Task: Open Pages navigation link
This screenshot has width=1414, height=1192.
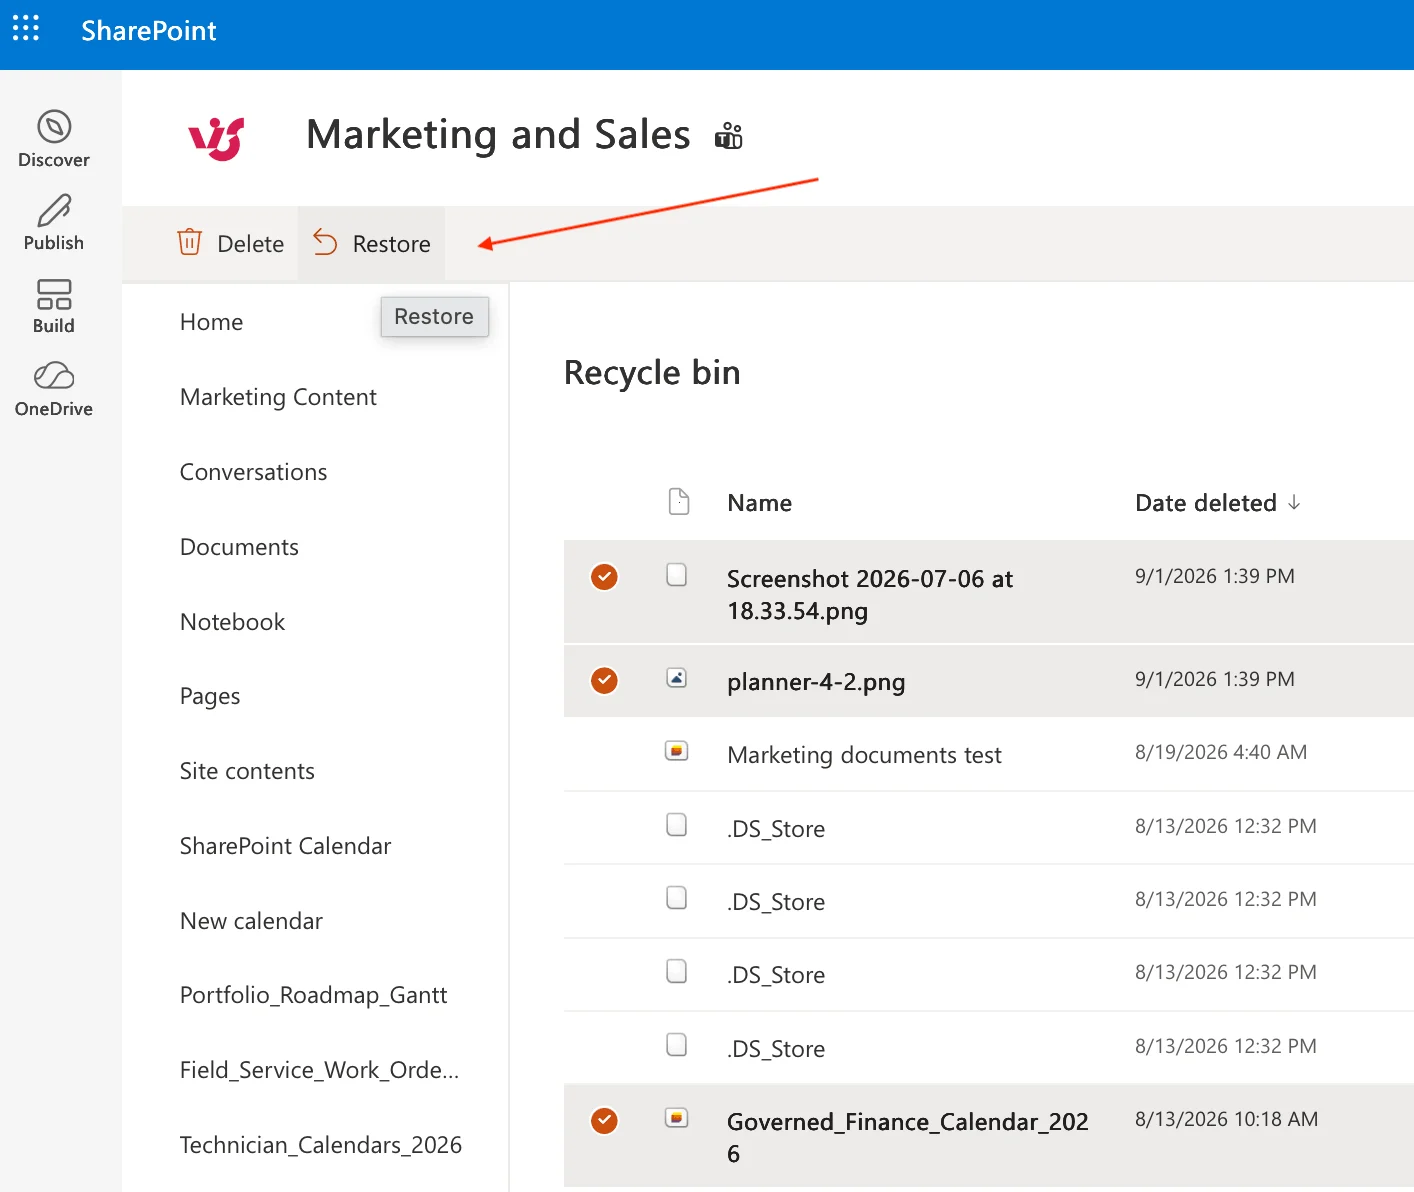Action: click(x=210, y=696)
